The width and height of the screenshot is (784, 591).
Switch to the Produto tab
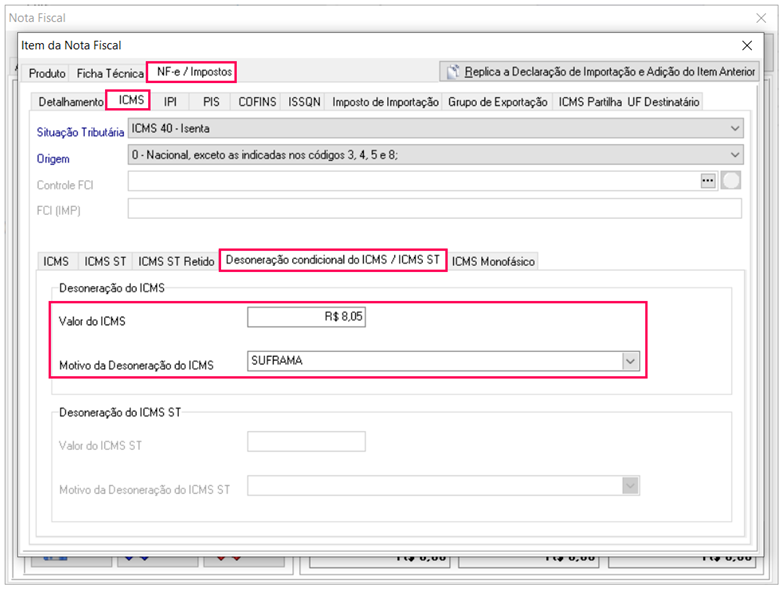click(x=47, y=74)
